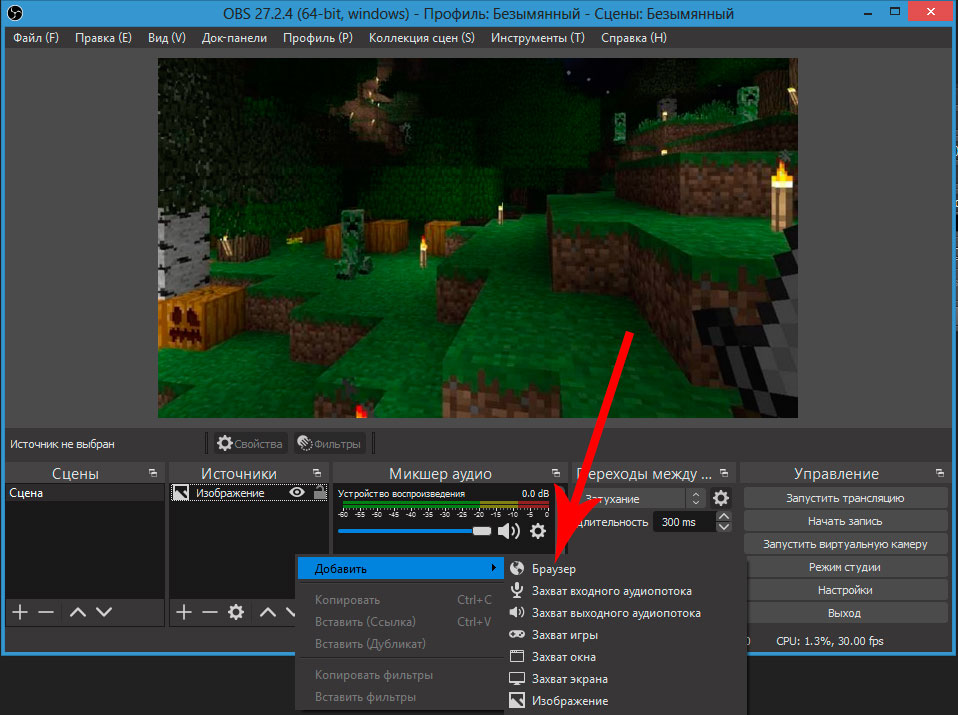Select the Сцена entry in scenes list

click(x=85, y=493)
